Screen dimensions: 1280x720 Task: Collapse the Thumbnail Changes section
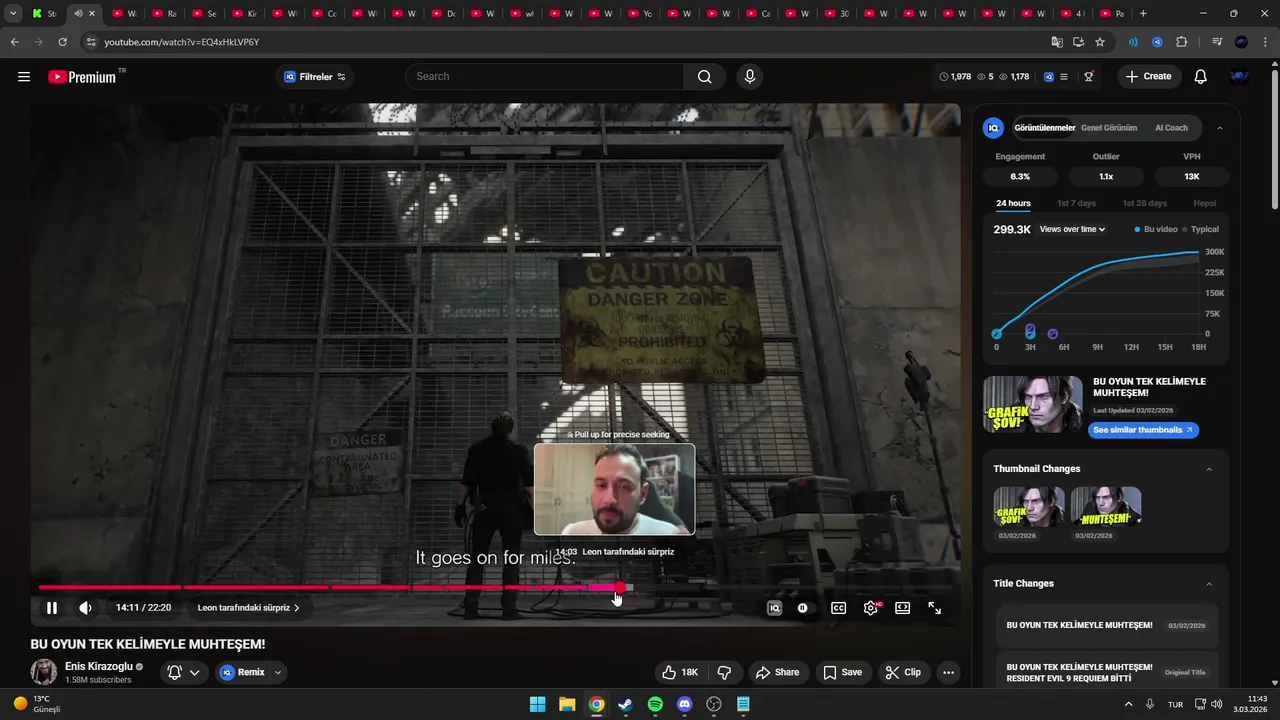1209,469
